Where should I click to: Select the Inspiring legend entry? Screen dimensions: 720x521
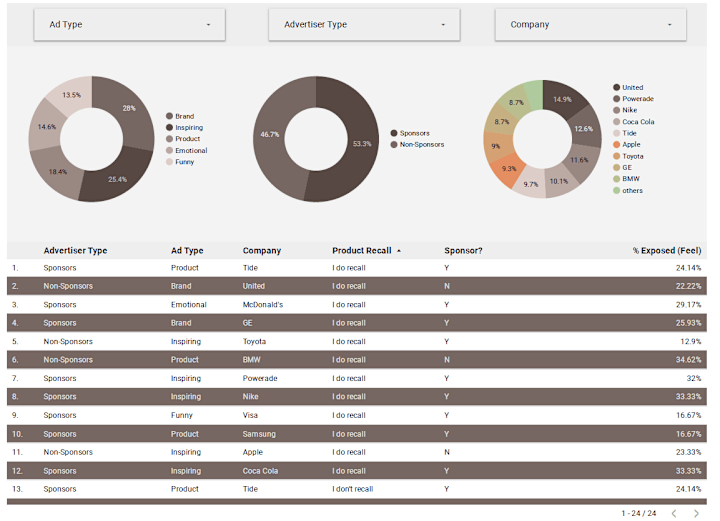[185, 128]
